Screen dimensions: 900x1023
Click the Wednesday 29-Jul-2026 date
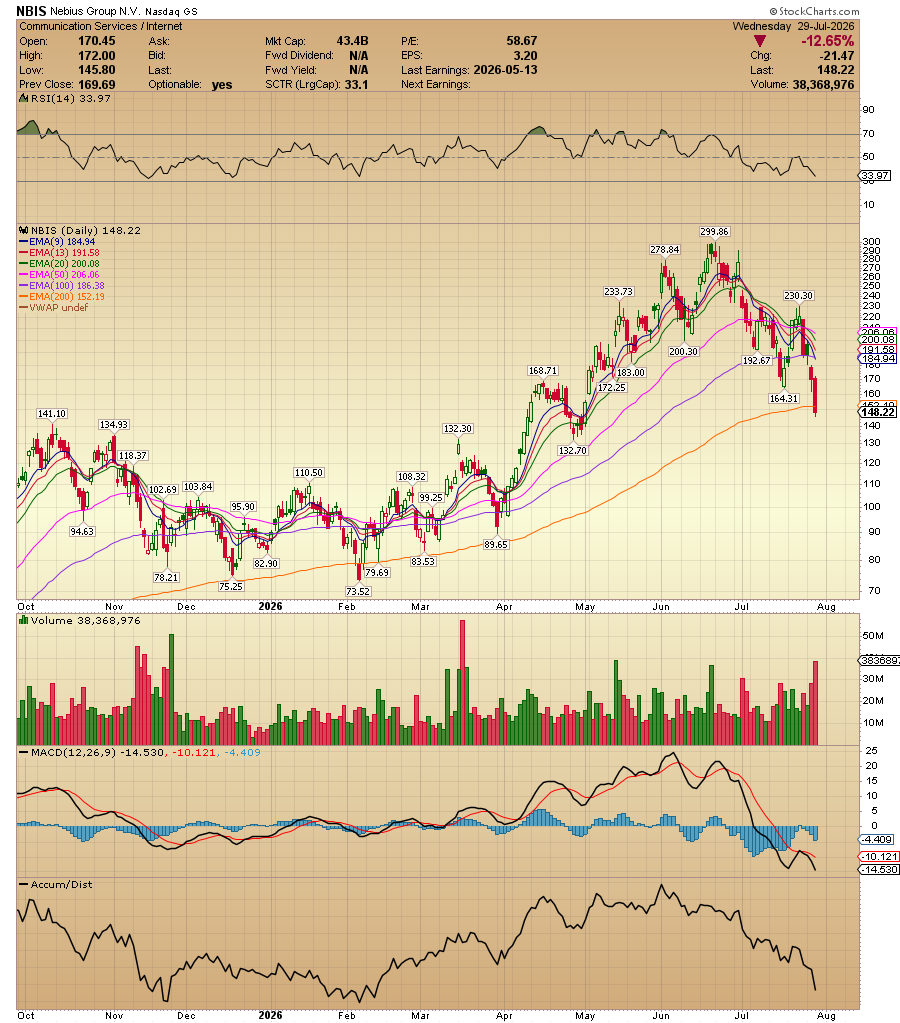click(x=794, y=26)
